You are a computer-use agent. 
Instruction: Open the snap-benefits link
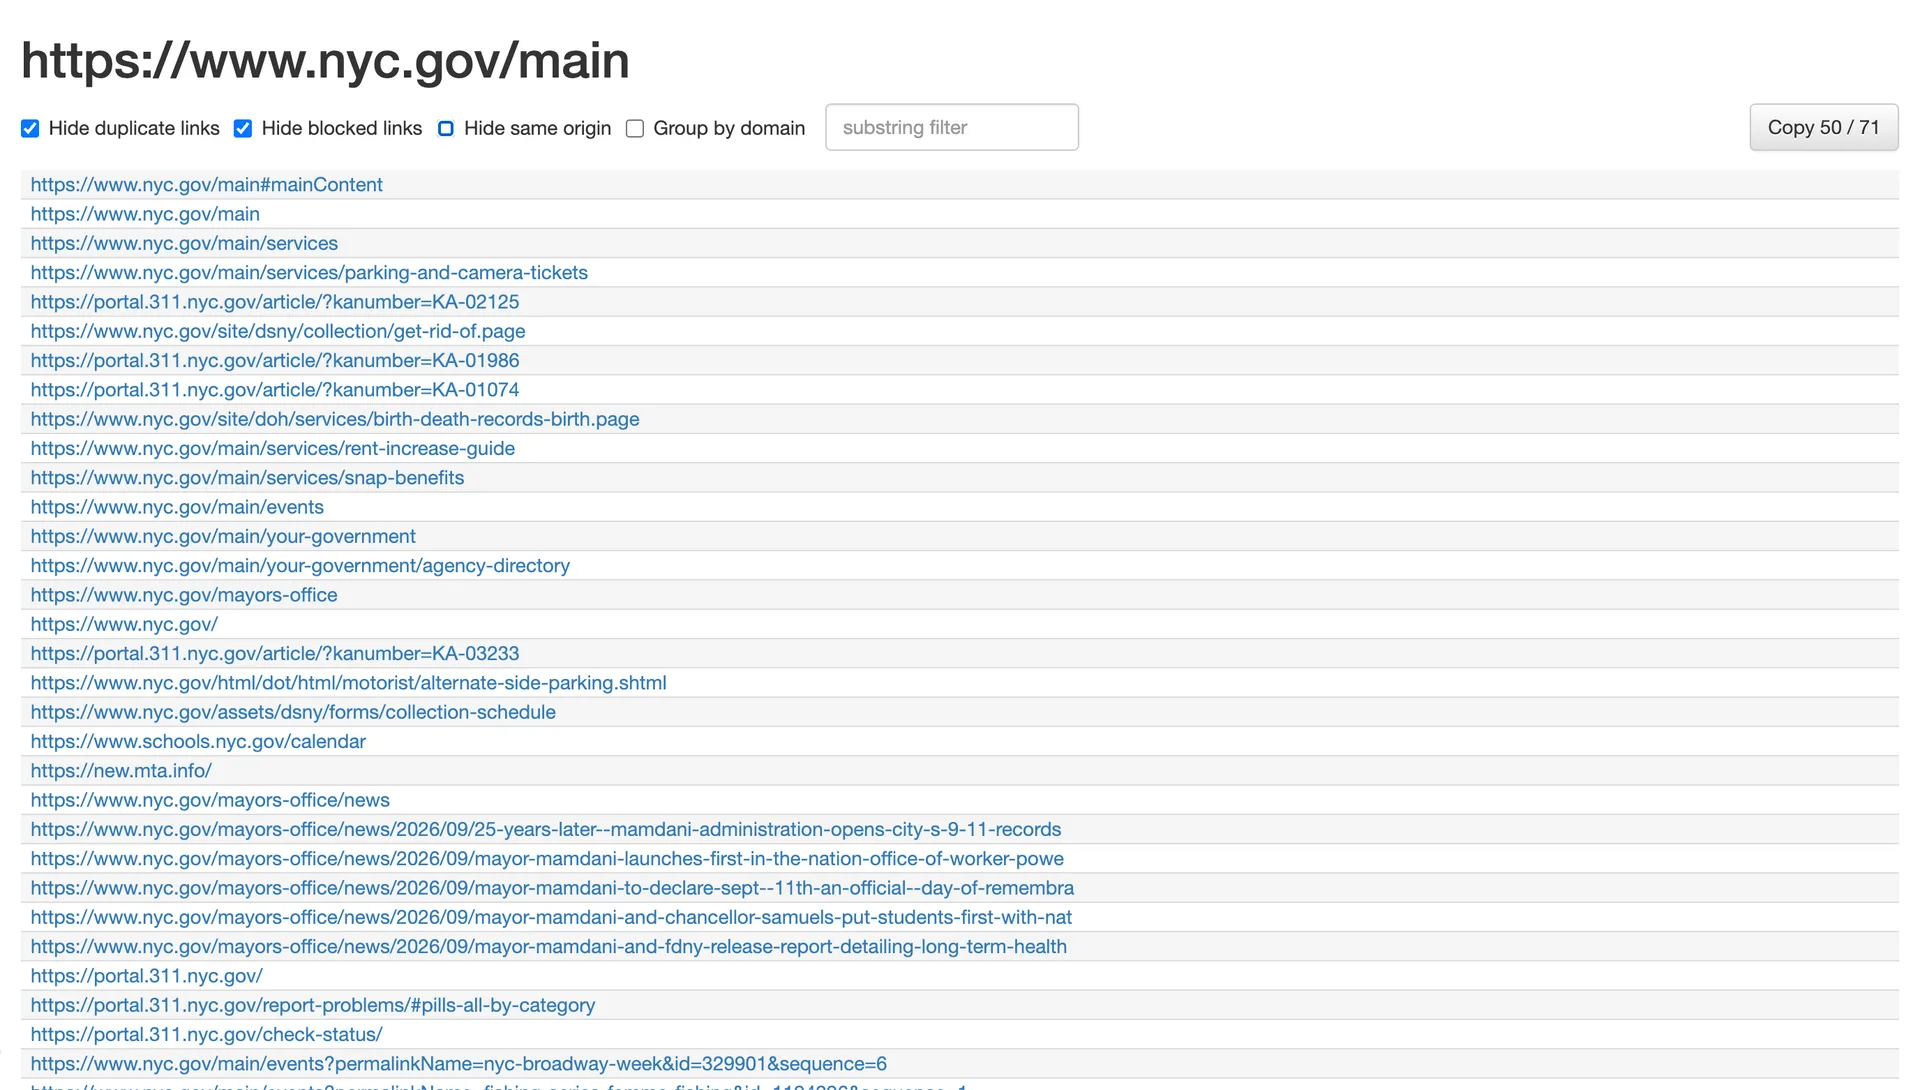tap(247, 478)
